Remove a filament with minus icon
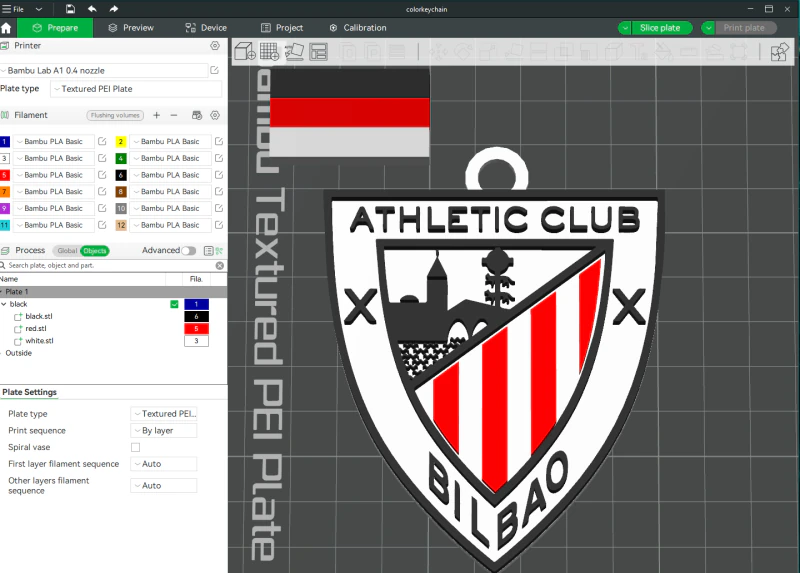Image resolution: width=800 pixels, height=573 pixels. pyautogui.click(x=174, y=115)
